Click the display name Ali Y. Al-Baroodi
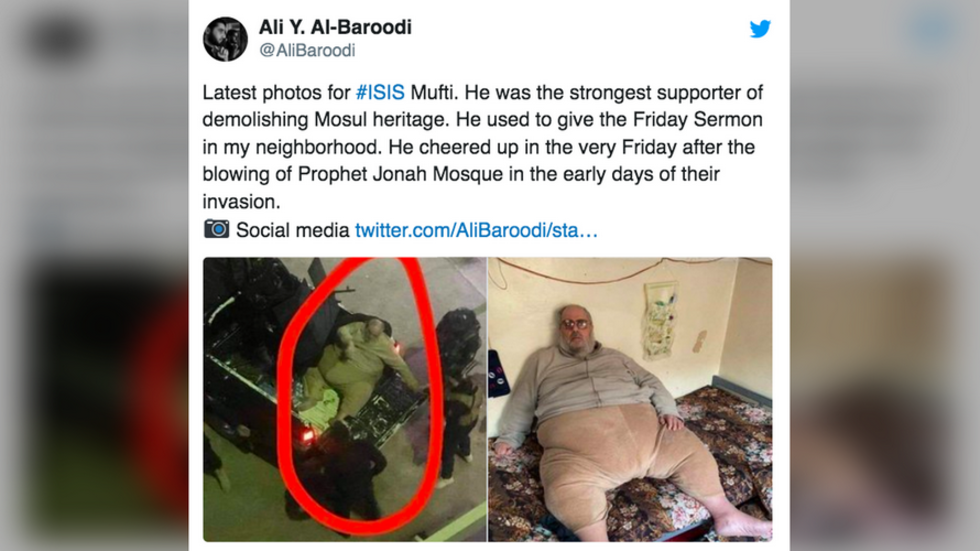 pos(335,27)
